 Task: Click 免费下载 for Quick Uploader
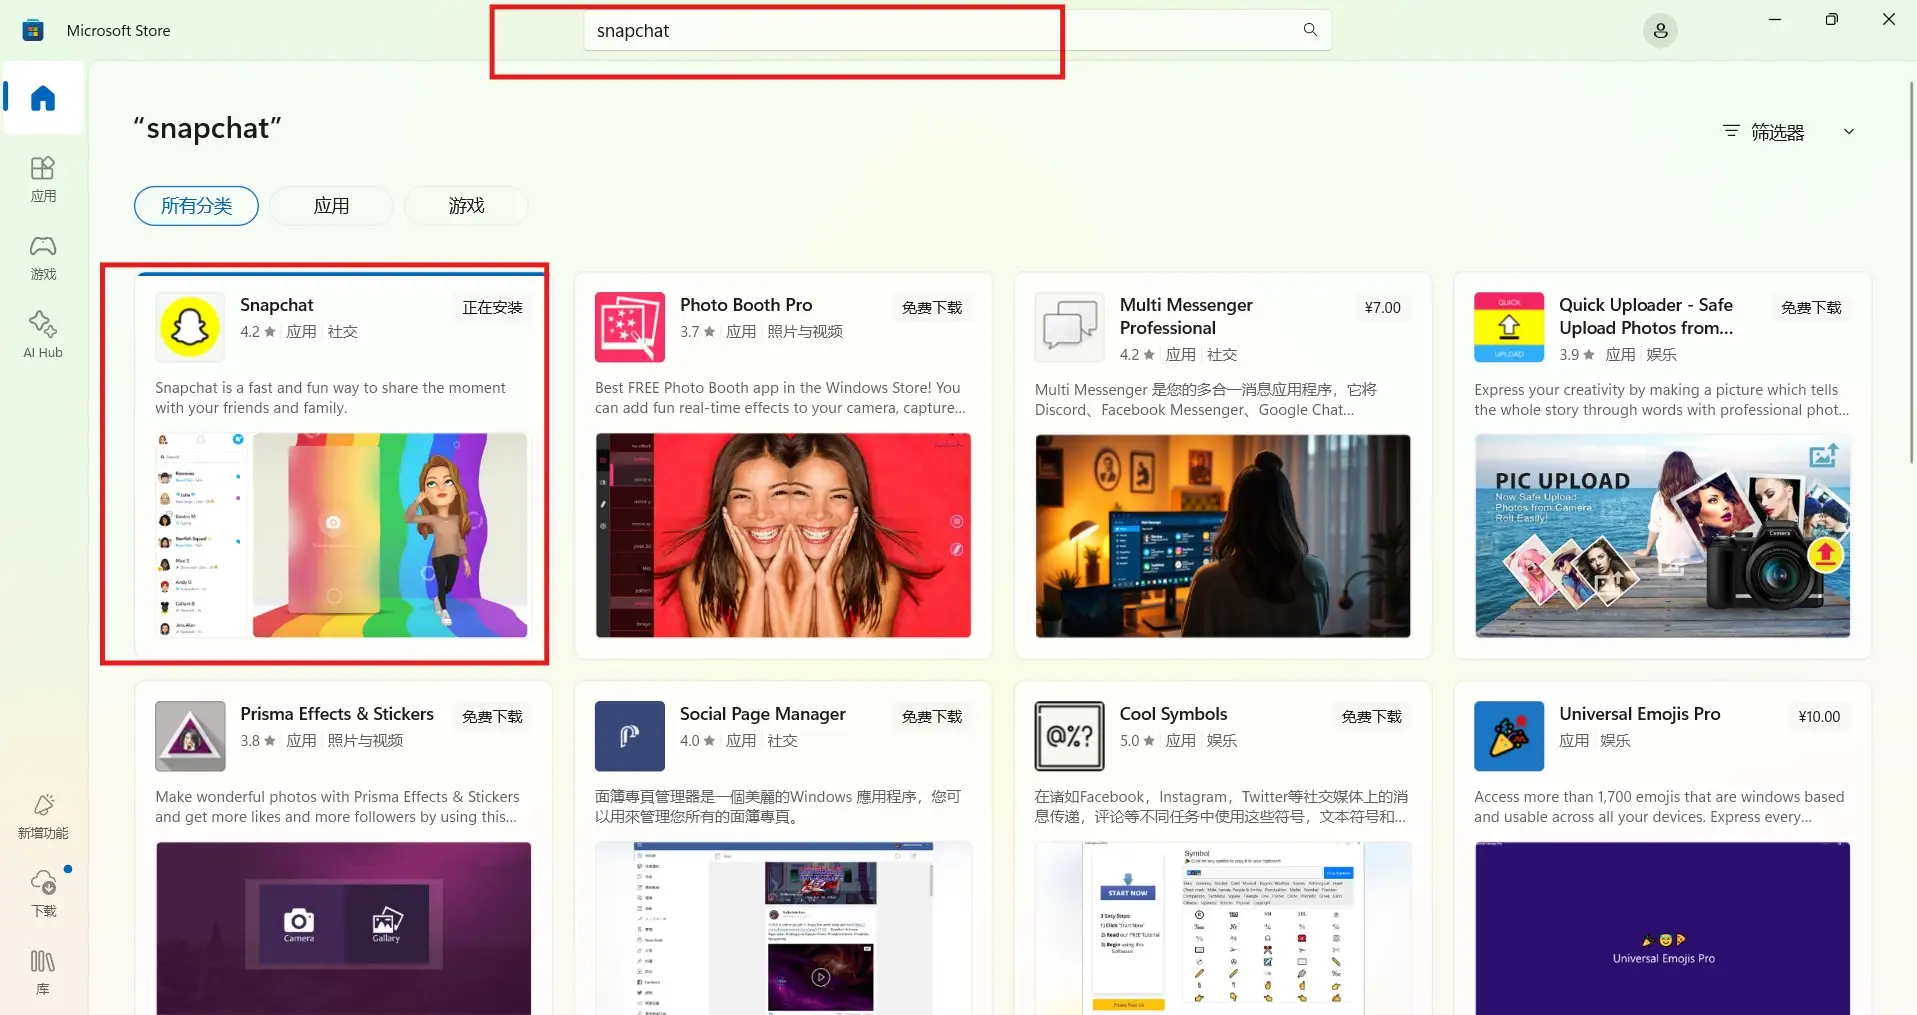(1811, 308)
